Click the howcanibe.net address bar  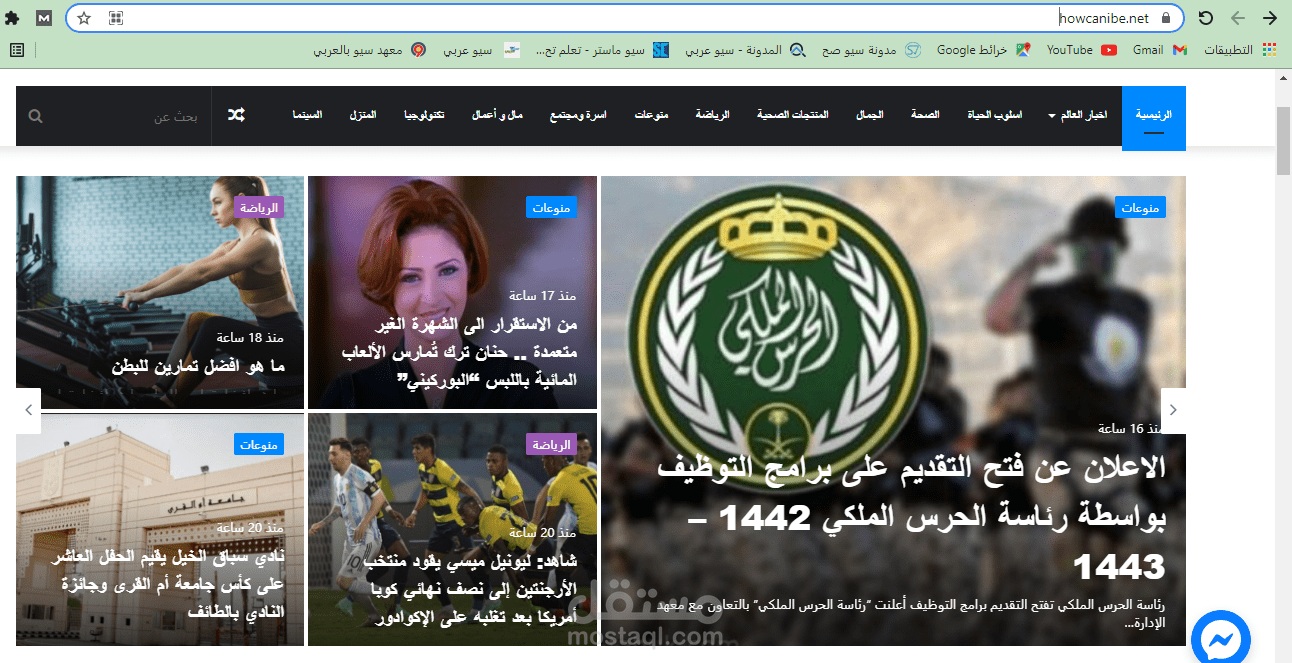point(625,18)
